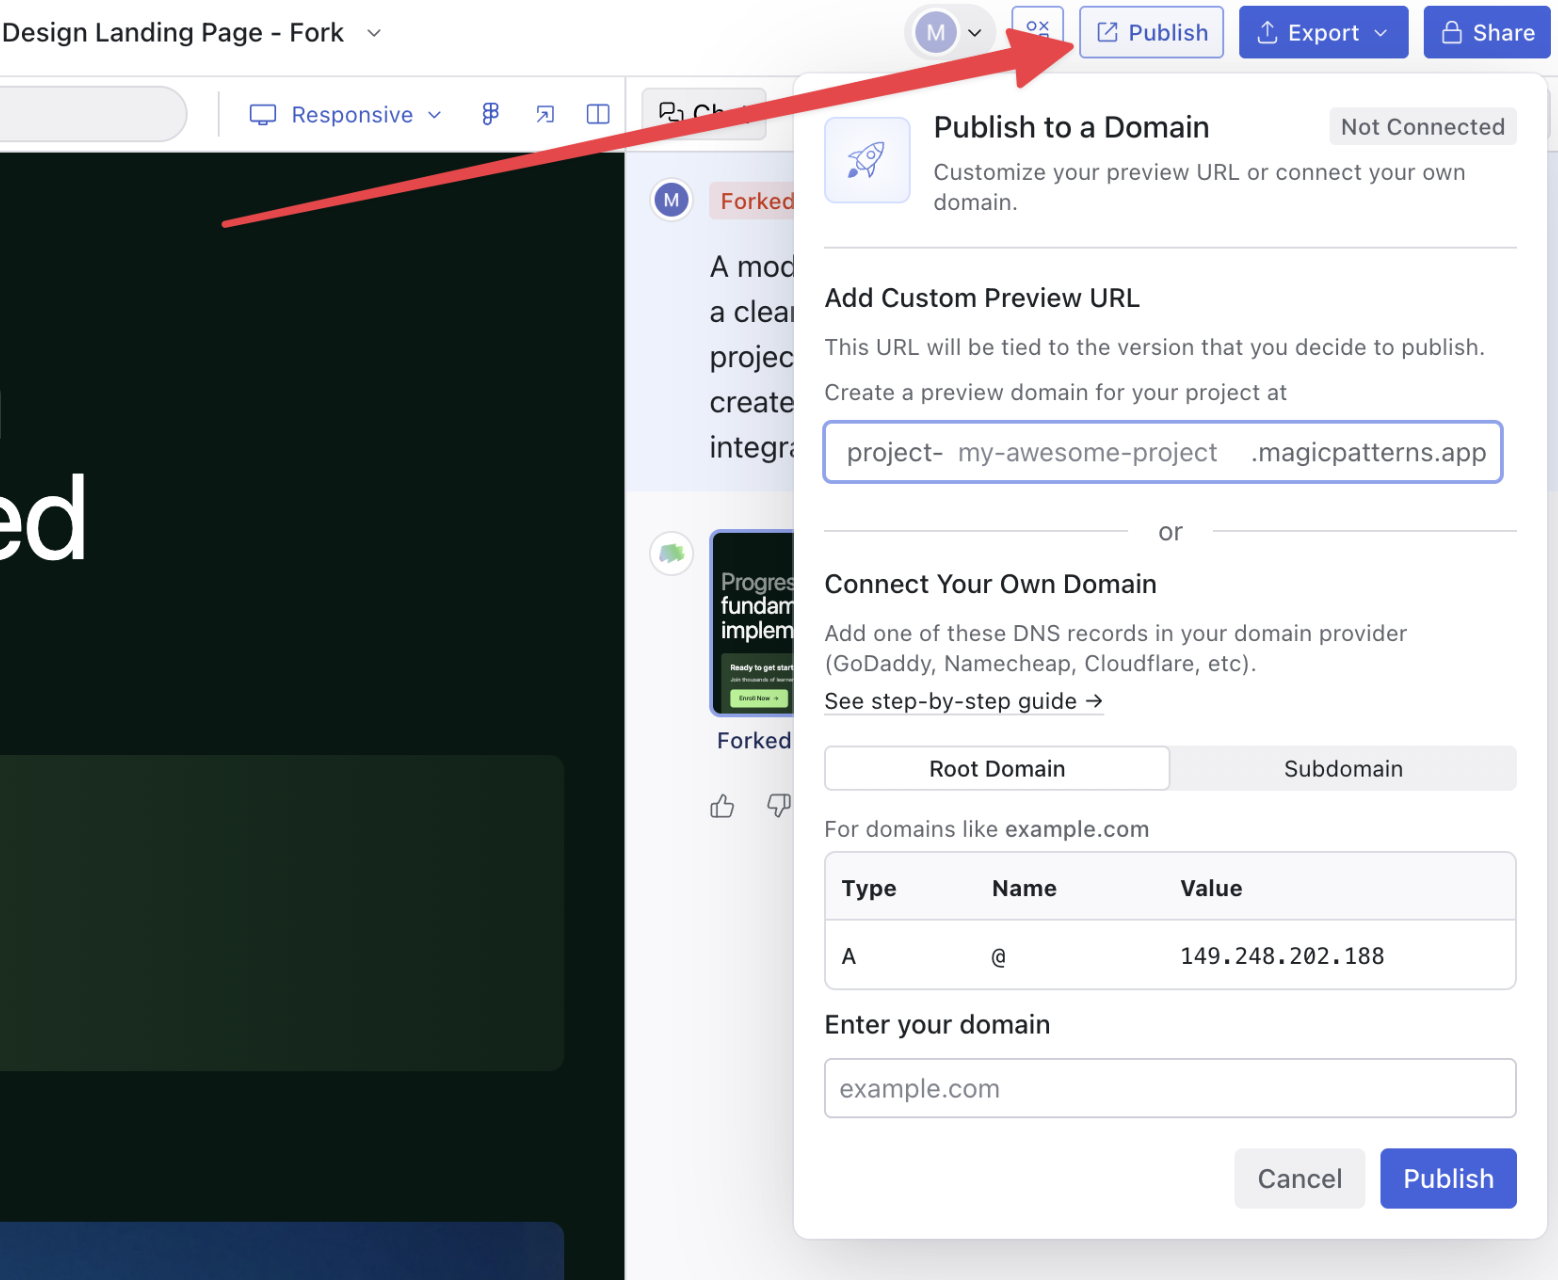
Task: Switch to the Root Domain tab
Action: [x=996, y=768]
